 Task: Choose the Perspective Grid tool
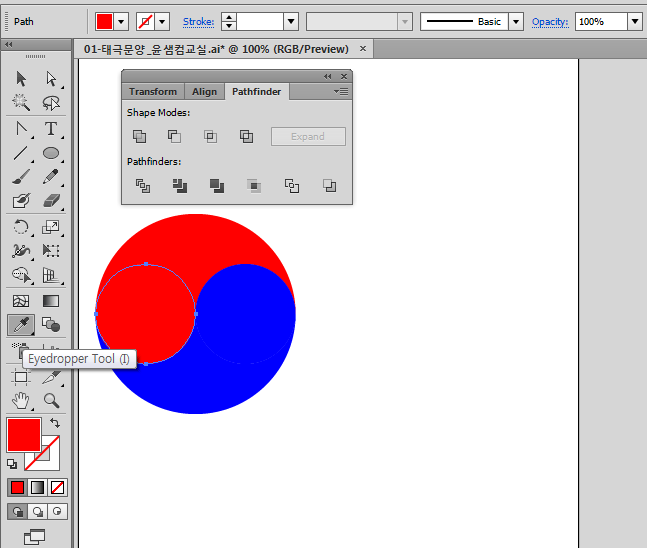click(x=51, y=275)
